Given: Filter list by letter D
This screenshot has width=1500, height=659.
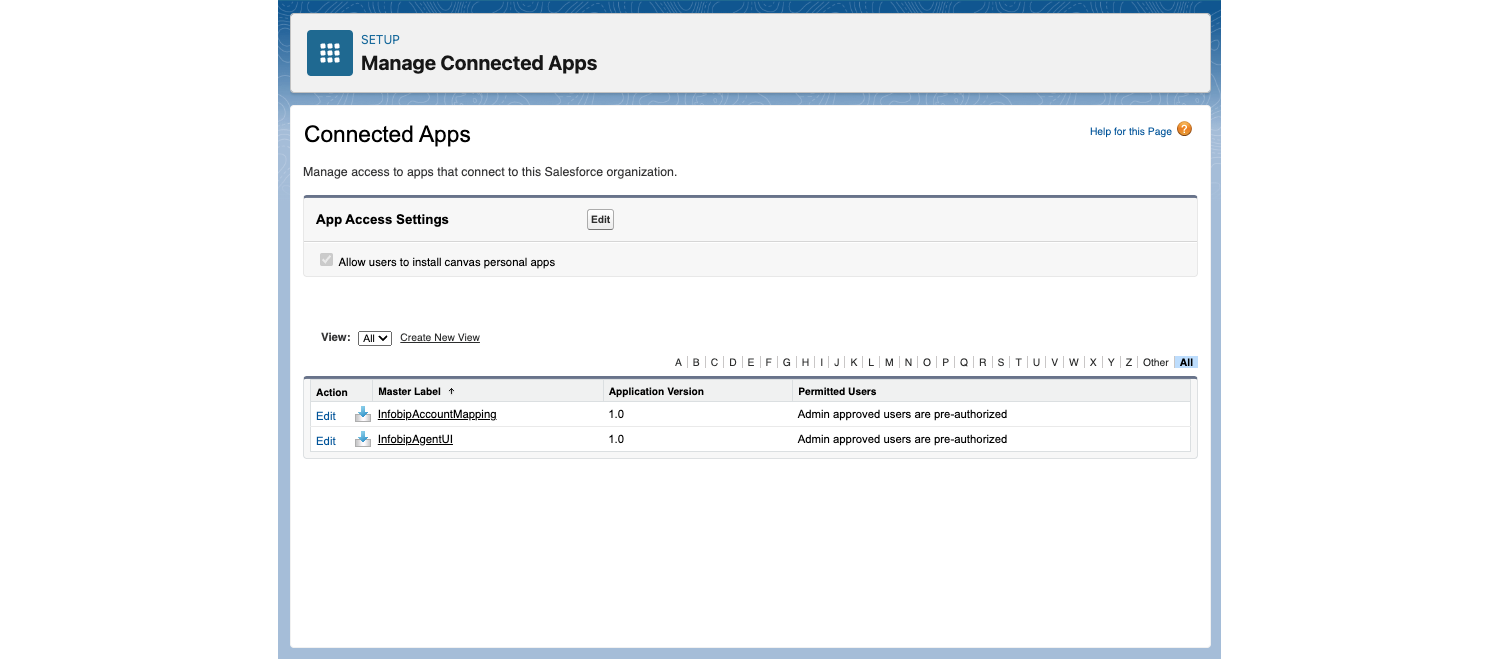Looking at the screenshot, I should pos(733,363).
